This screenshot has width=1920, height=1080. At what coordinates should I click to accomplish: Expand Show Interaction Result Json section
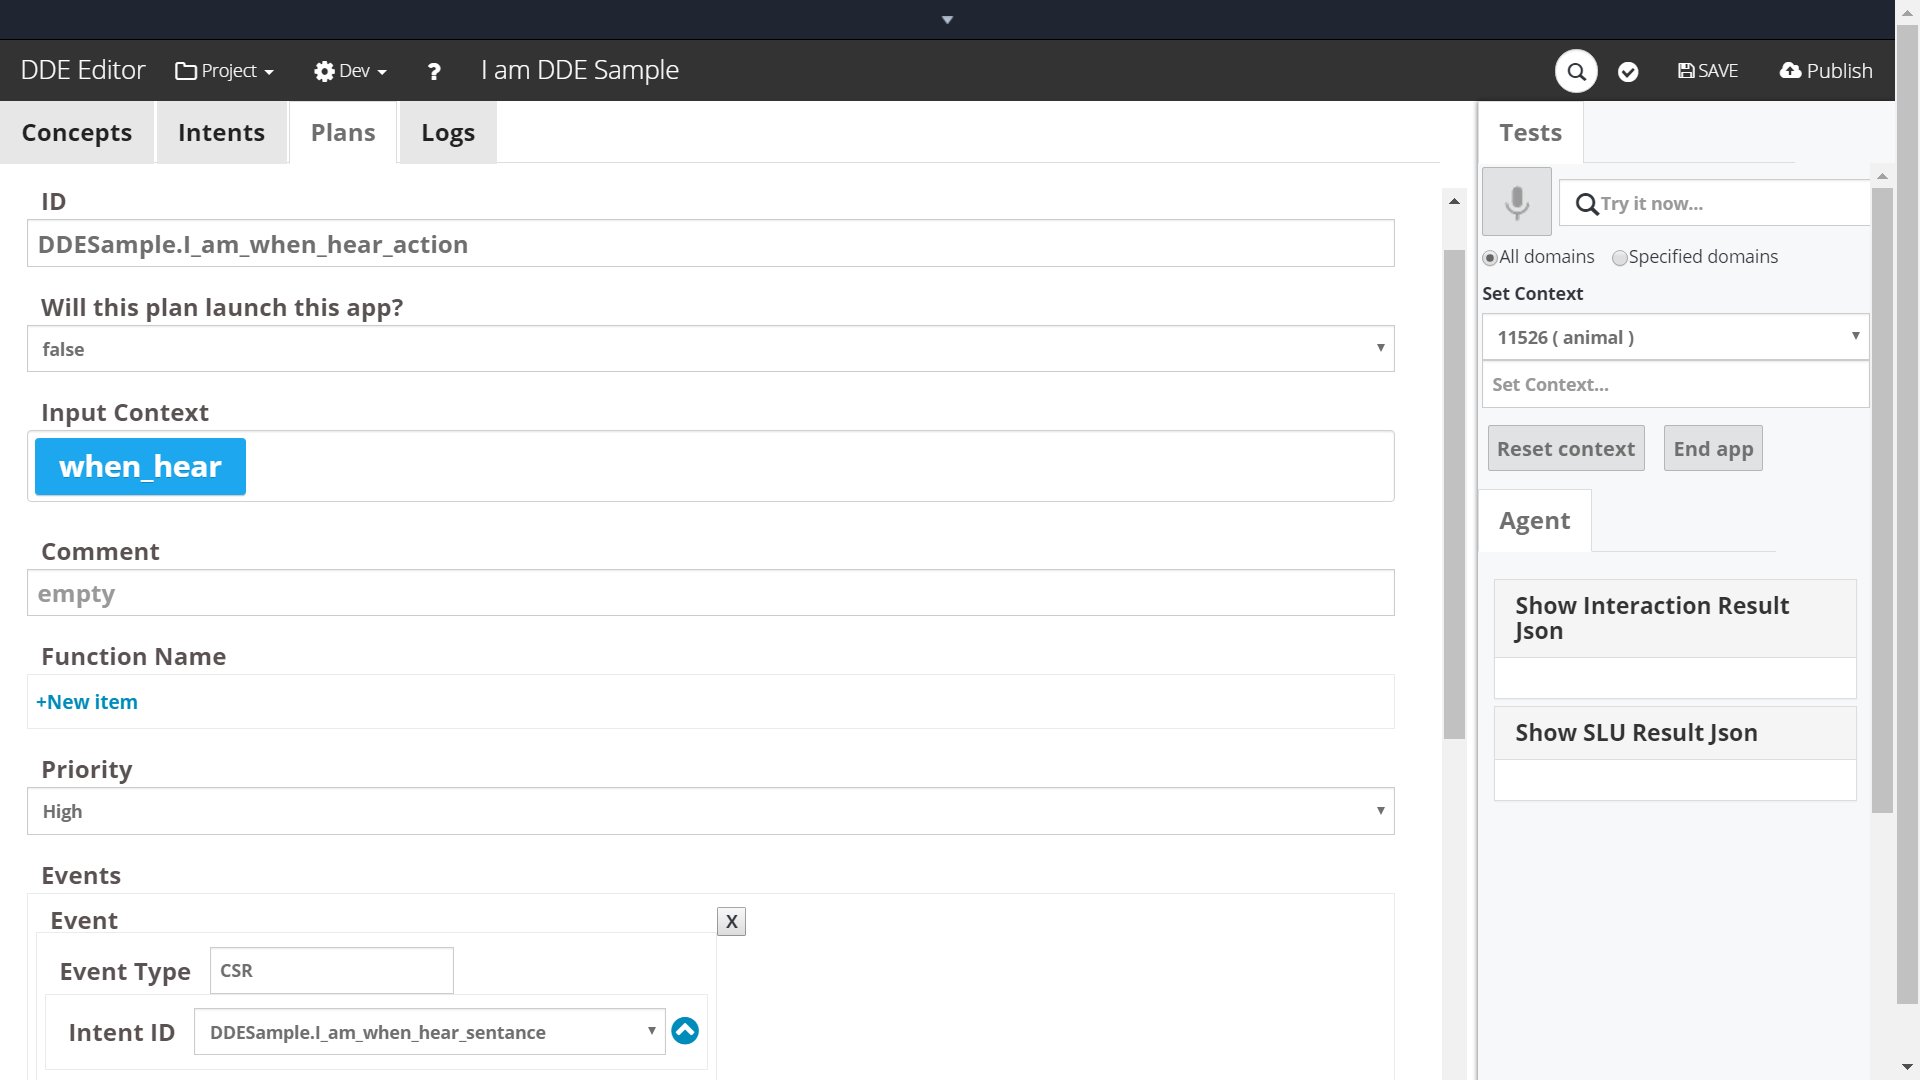[x=1675, y=618]
